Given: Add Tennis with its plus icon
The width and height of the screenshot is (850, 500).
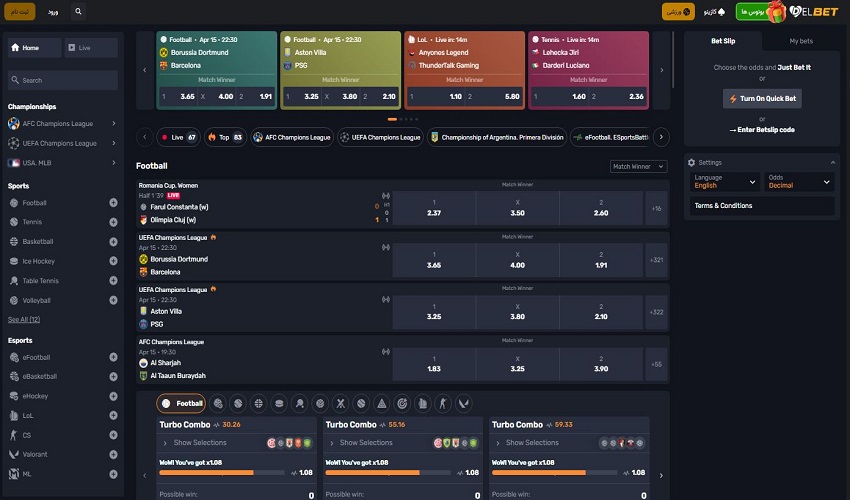Looking at the screenshot, I should coord(113,222).
